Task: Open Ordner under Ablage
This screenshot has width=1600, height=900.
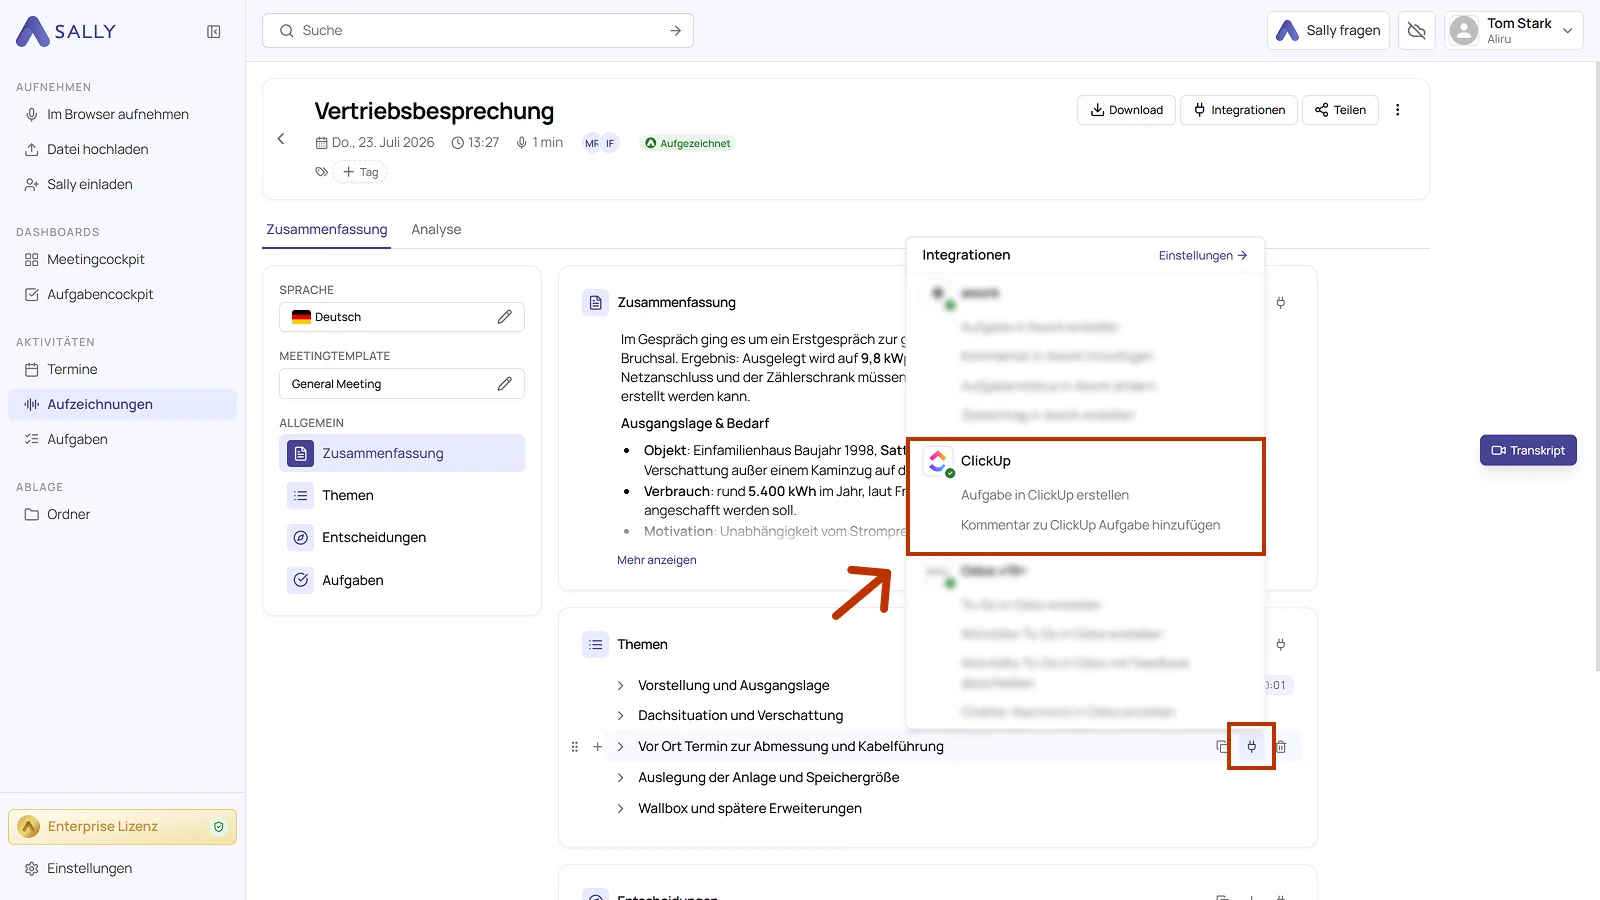Action: click(68, 515)
